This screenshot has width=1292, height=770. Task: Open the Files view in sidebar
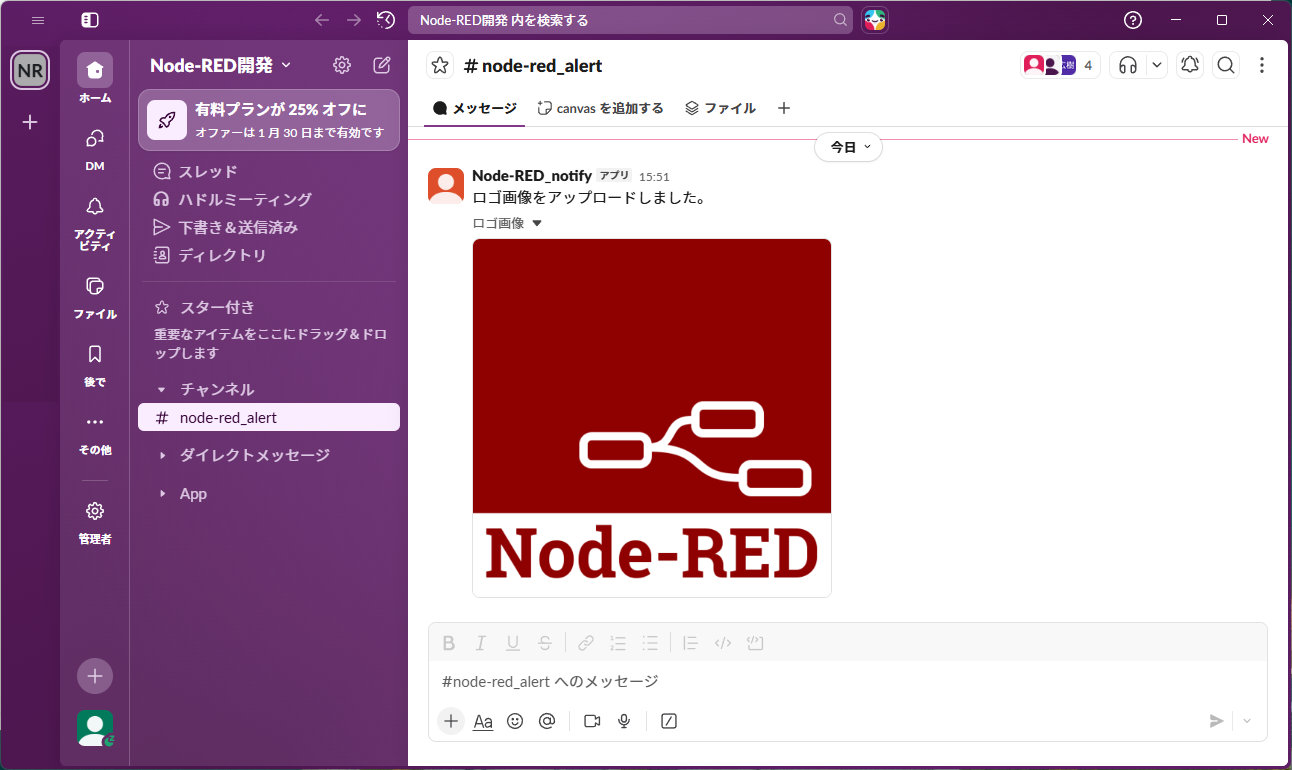(x=95, y=296)
